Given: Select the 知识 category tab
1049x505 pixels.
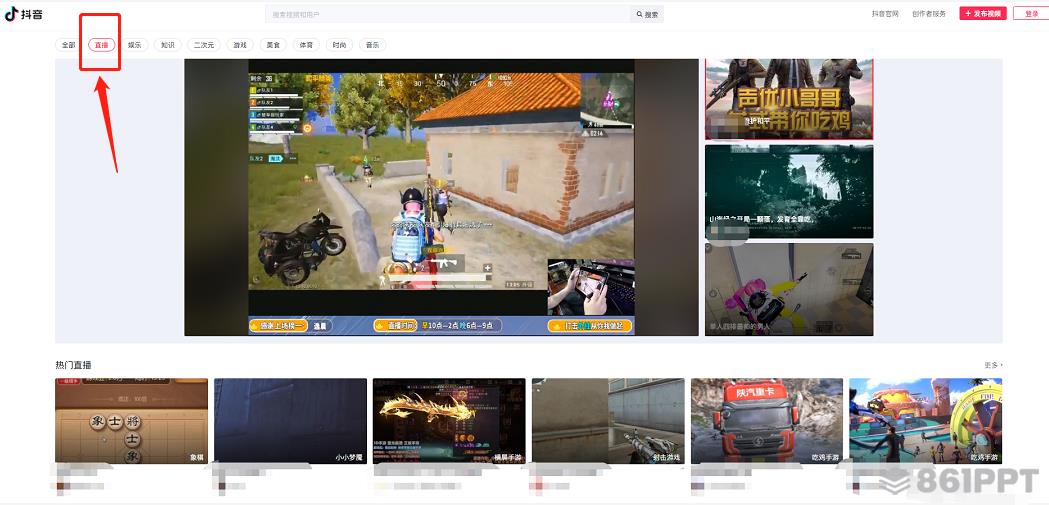Looking at the screenshot, I should pos(167,45).
